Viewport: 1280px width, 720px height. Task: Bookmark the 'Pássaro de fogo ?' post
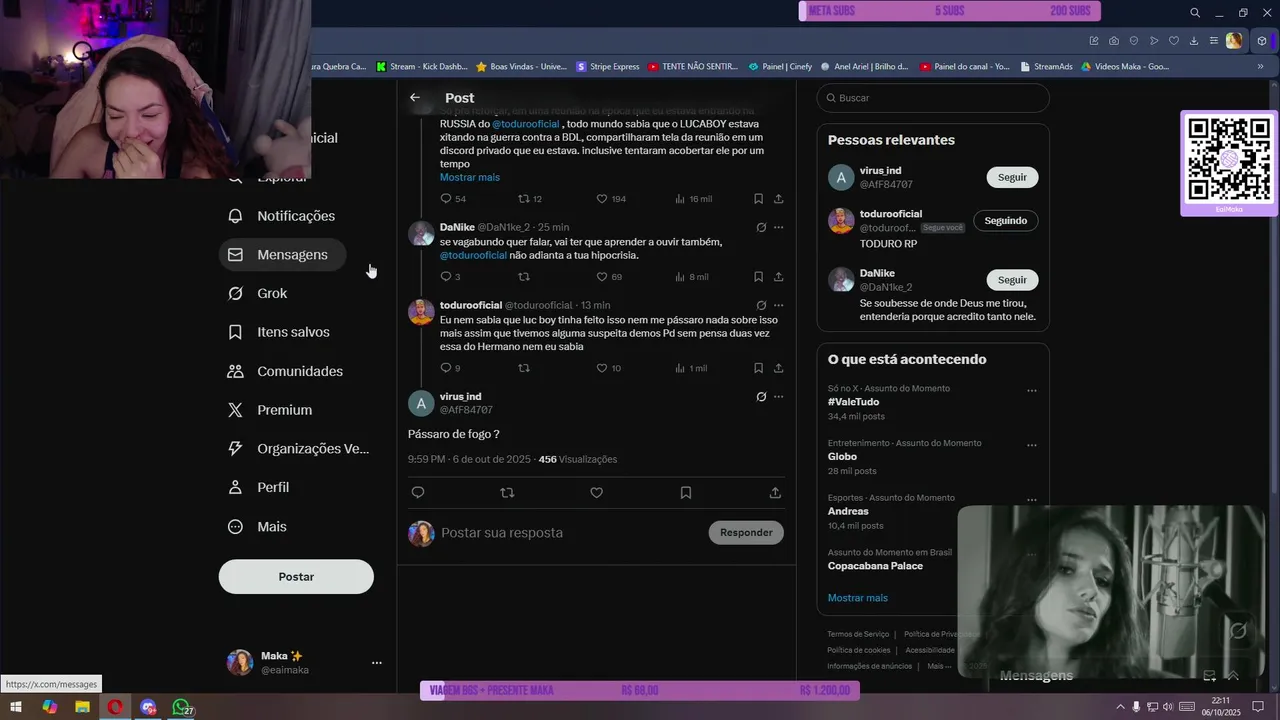686,493
